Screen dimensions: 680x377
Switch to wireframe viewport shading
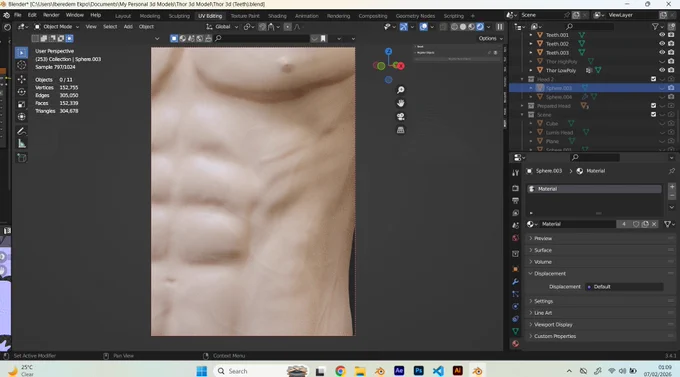point(454,27)
